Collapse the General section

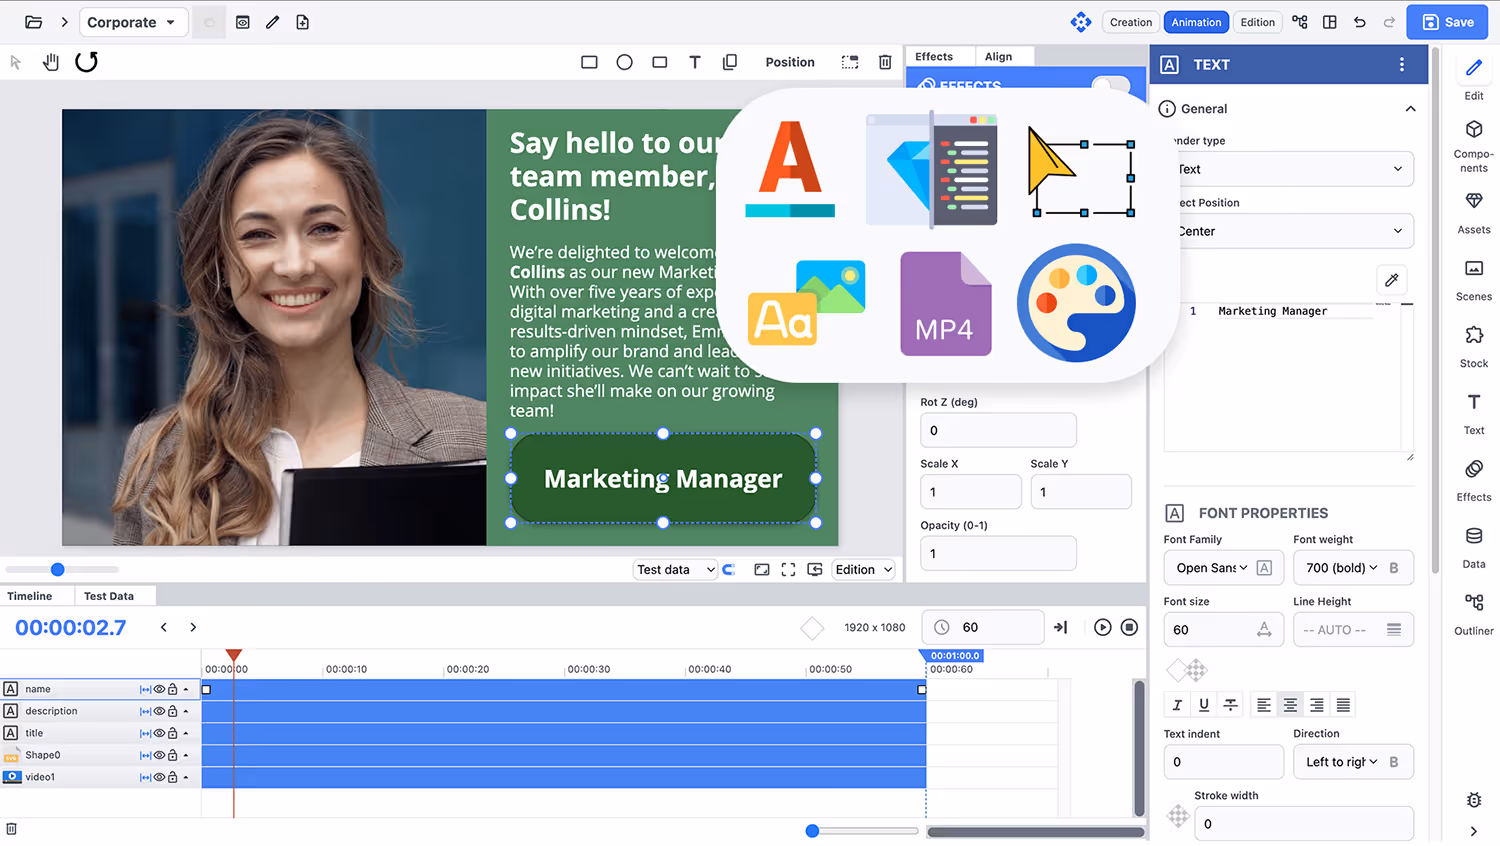[x=1410, y=109]
